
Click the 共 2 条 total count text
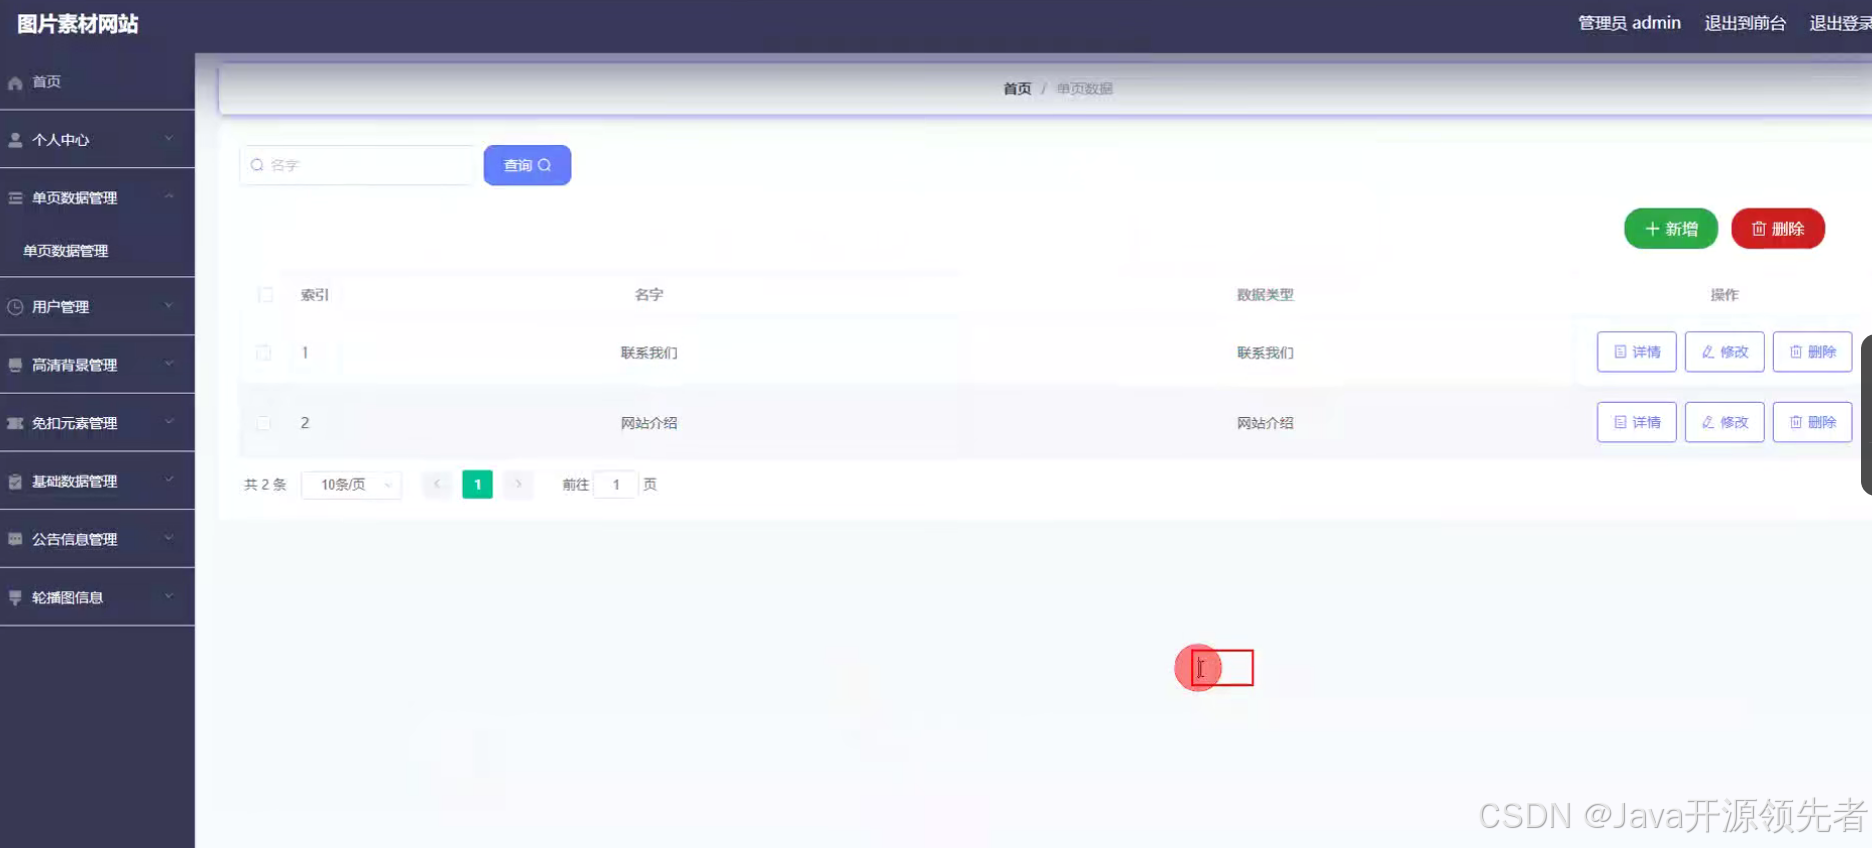[x=265, y=485]
